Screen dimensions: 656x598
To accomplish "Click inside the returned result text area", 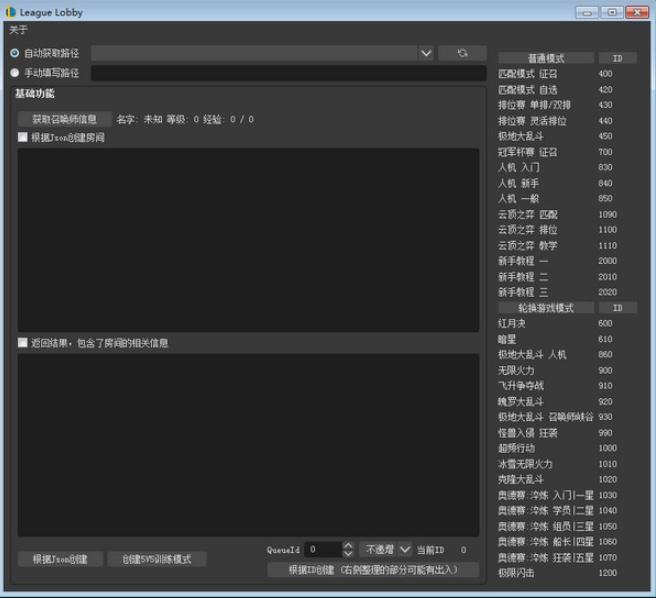I will click(248, 445).
